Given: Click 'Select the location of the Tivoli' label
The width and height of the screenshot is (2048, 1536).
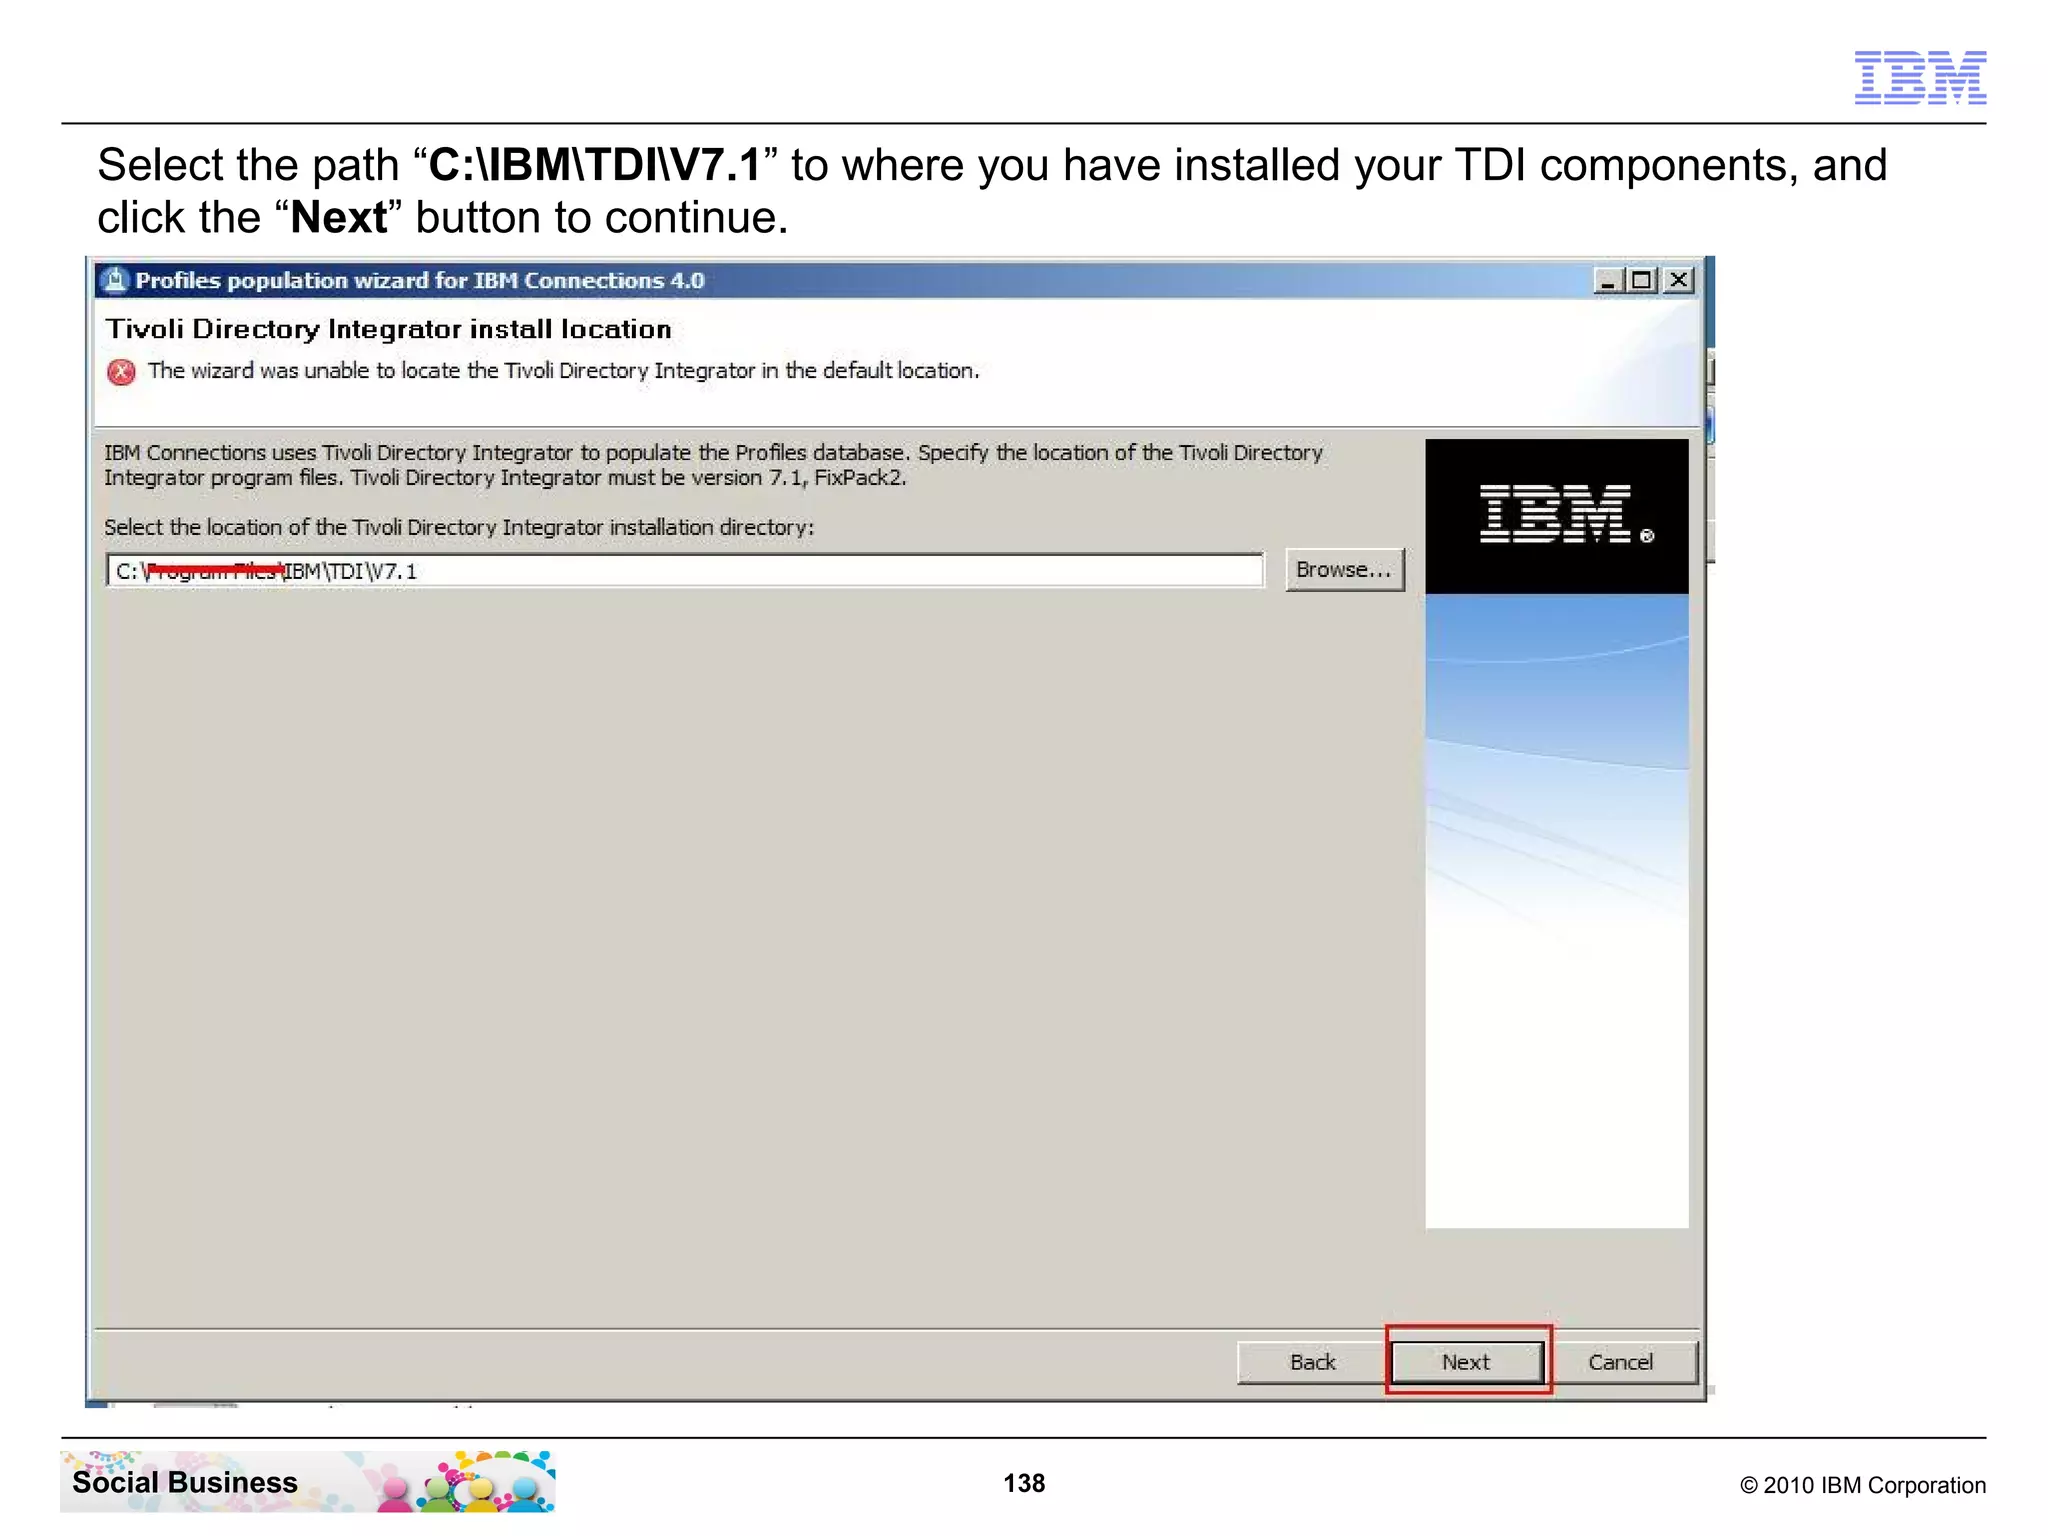Looking at the screenshot, I should click(459, 527).
